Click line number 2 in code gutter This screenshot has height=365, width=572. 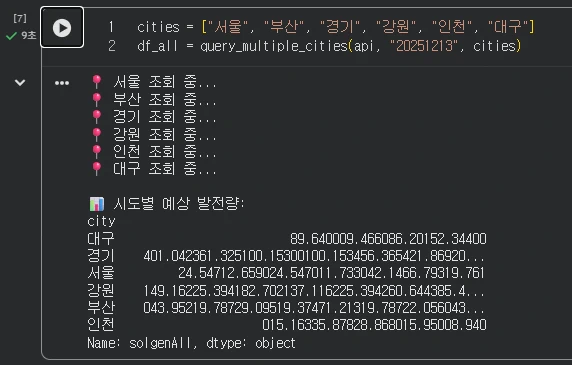tap(112, 46)
